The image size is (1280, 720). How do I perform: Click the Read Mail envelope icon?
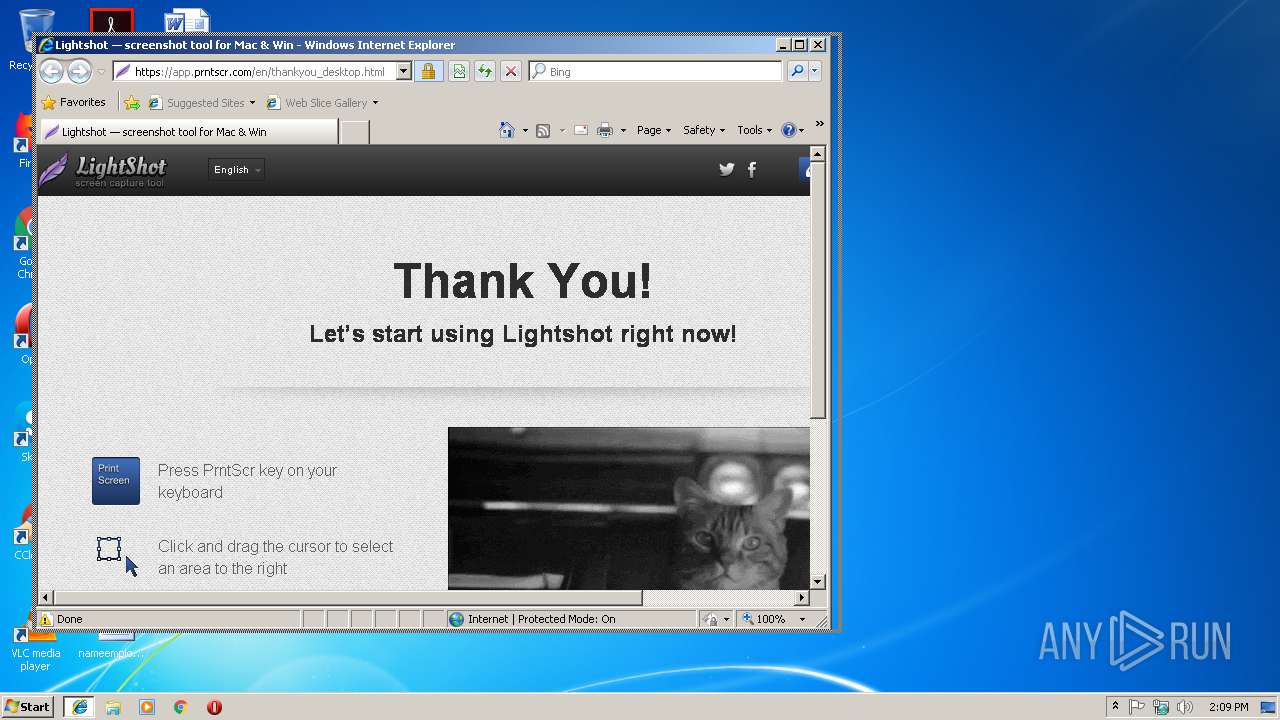581,130
